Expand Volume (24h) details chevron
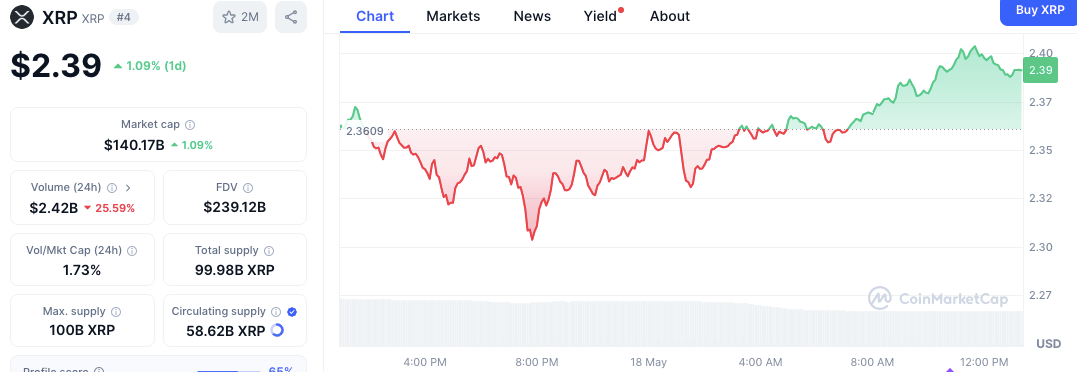The width and height of the screenshot is (1077, 372). point(128,187)
